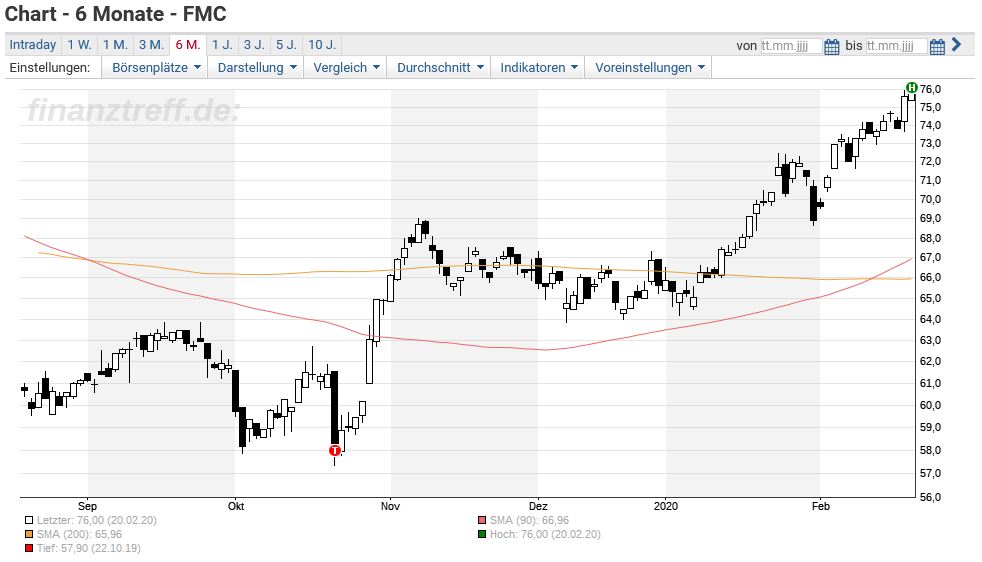Open the 'von' date calendar picker
Image resolution: width=982 pixels, height=562 pixels.
pos(831,46)
